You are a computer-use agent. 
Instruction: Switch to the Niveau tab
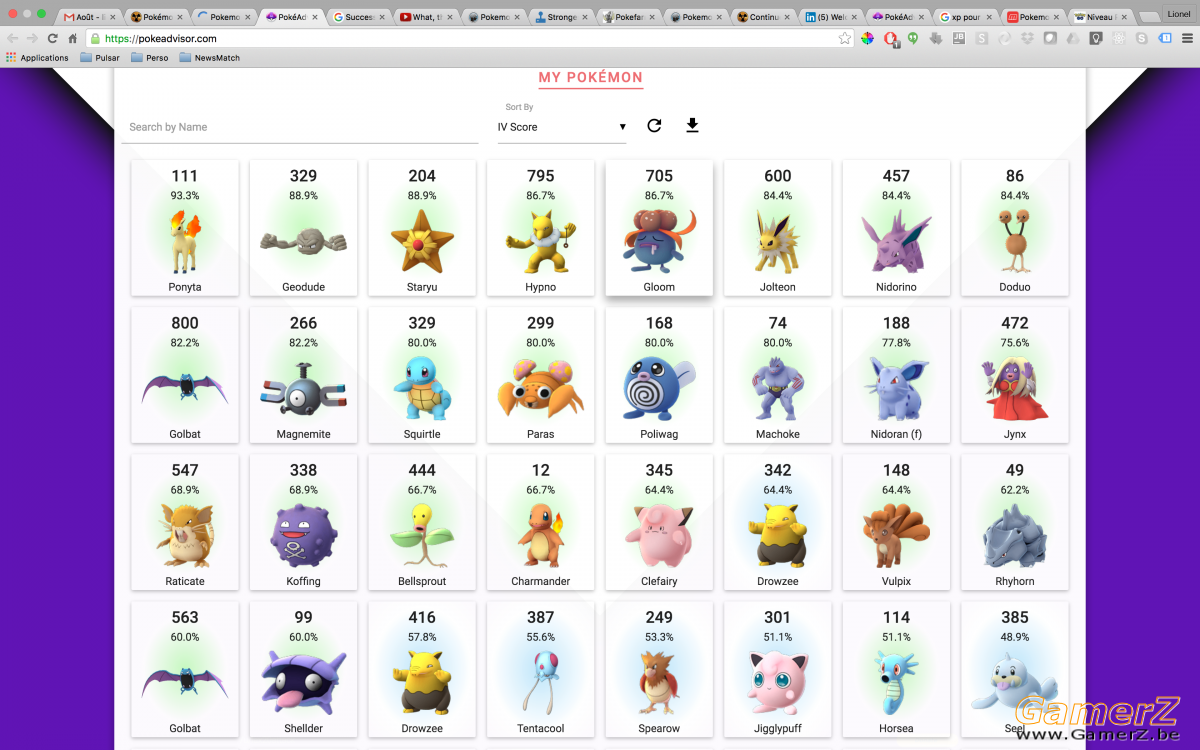pyautogui.click(x=1101, y=17)
